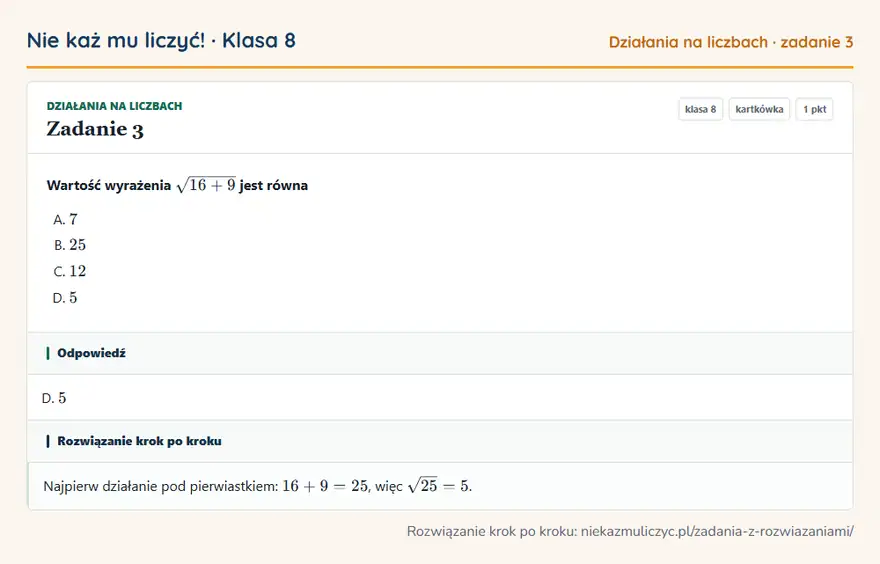This screenshot has height=564, width=880.
Task: Select answer option C. 12
Action: [70, 272]
